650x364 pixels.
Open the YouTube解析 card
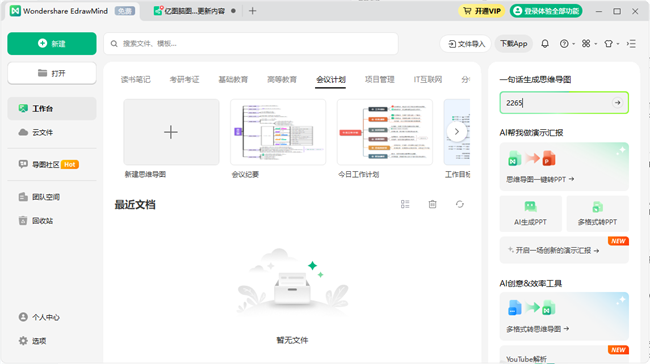pos(564,355)
